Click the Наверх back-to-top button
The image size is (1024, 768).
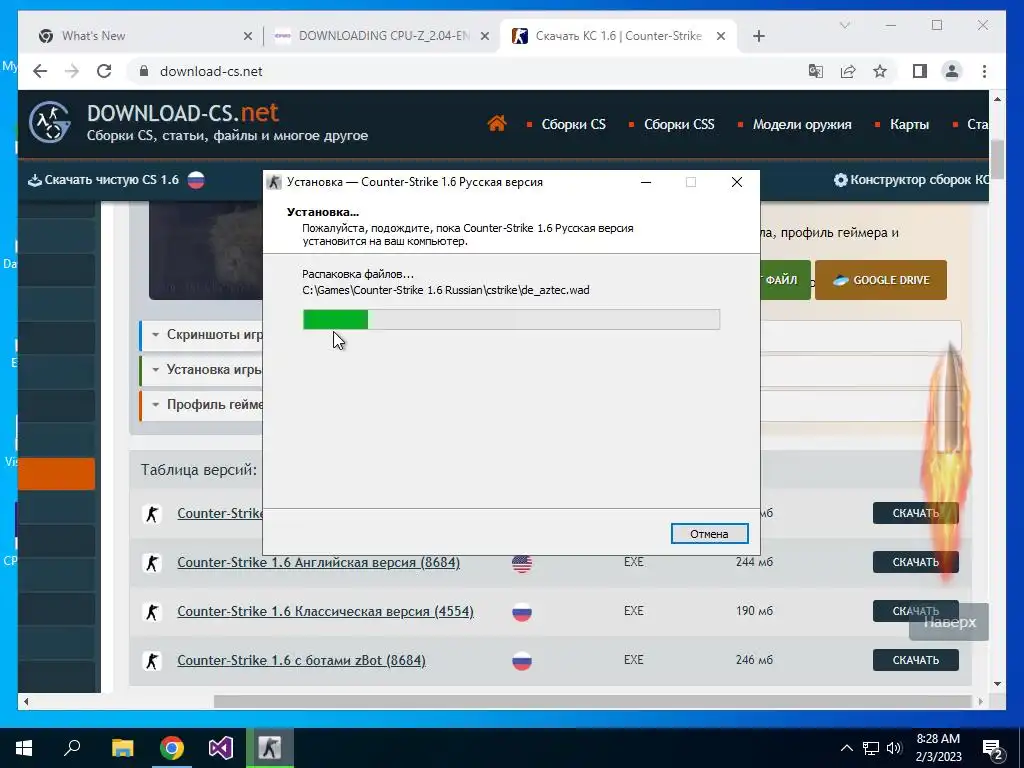[x=949, y=622]
